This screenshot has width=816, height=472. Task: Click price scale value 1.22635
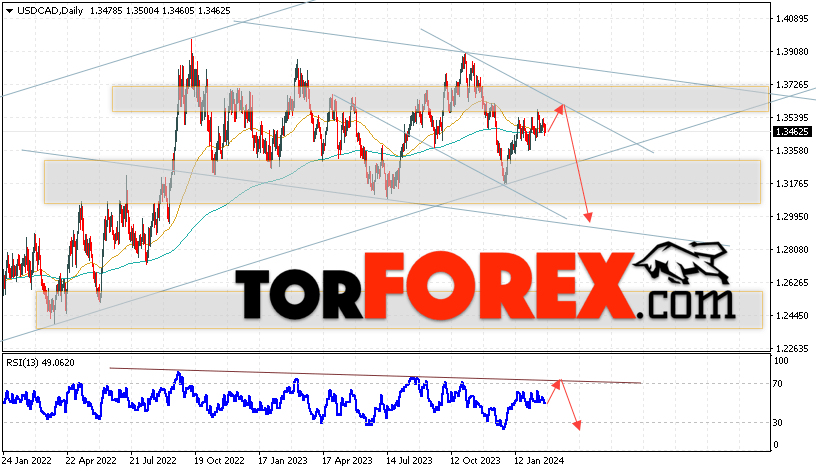click(792, 349)
